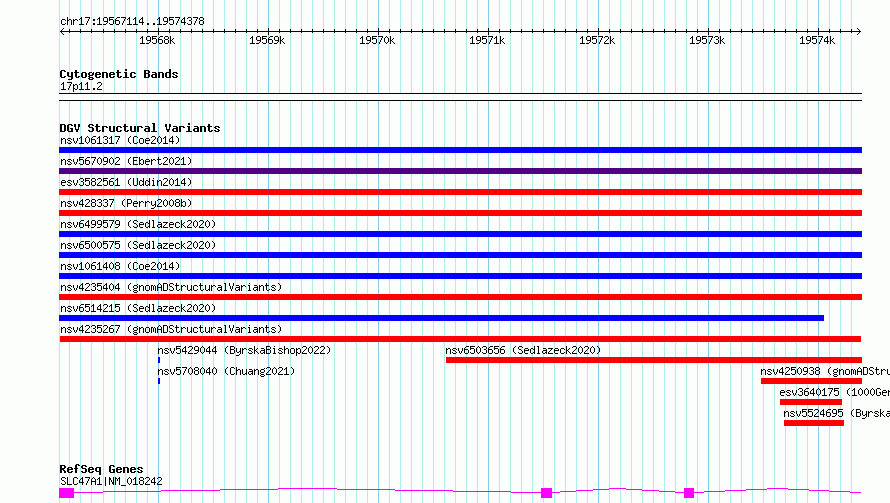Click the nsv6503656 (Sedlazeck2020) label
The image size is (890, 503).
coord(523,350)
